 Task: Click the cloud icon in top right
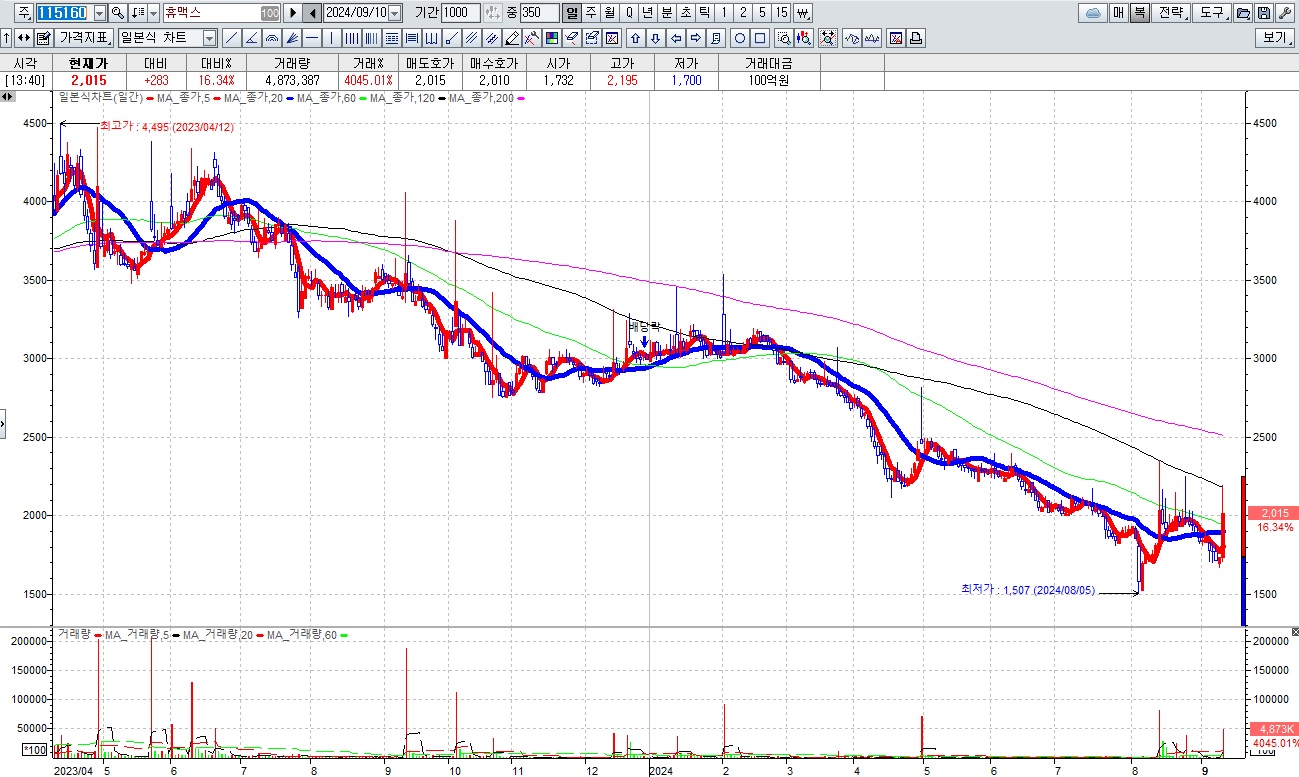coord(1093,13)
